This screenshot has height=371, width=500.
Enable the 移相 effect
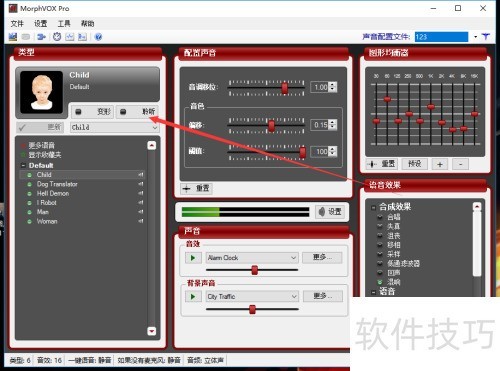pyautogui.click(x=380, y=245)
